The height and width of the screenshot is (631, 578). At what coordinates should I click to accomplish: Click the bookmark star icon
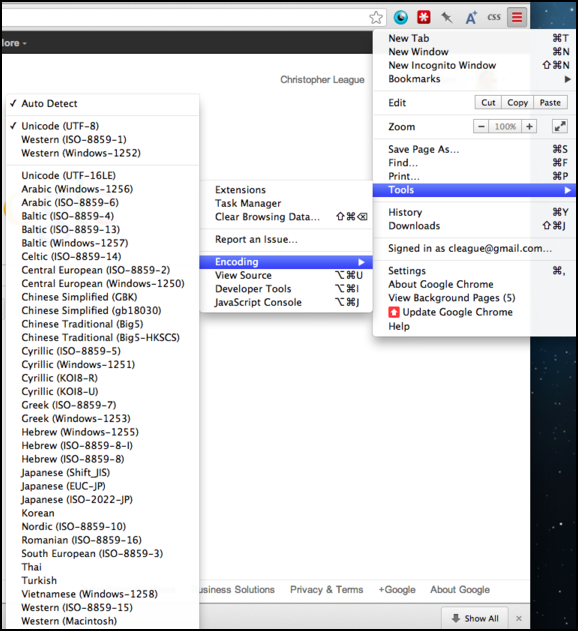coord(376,17)
